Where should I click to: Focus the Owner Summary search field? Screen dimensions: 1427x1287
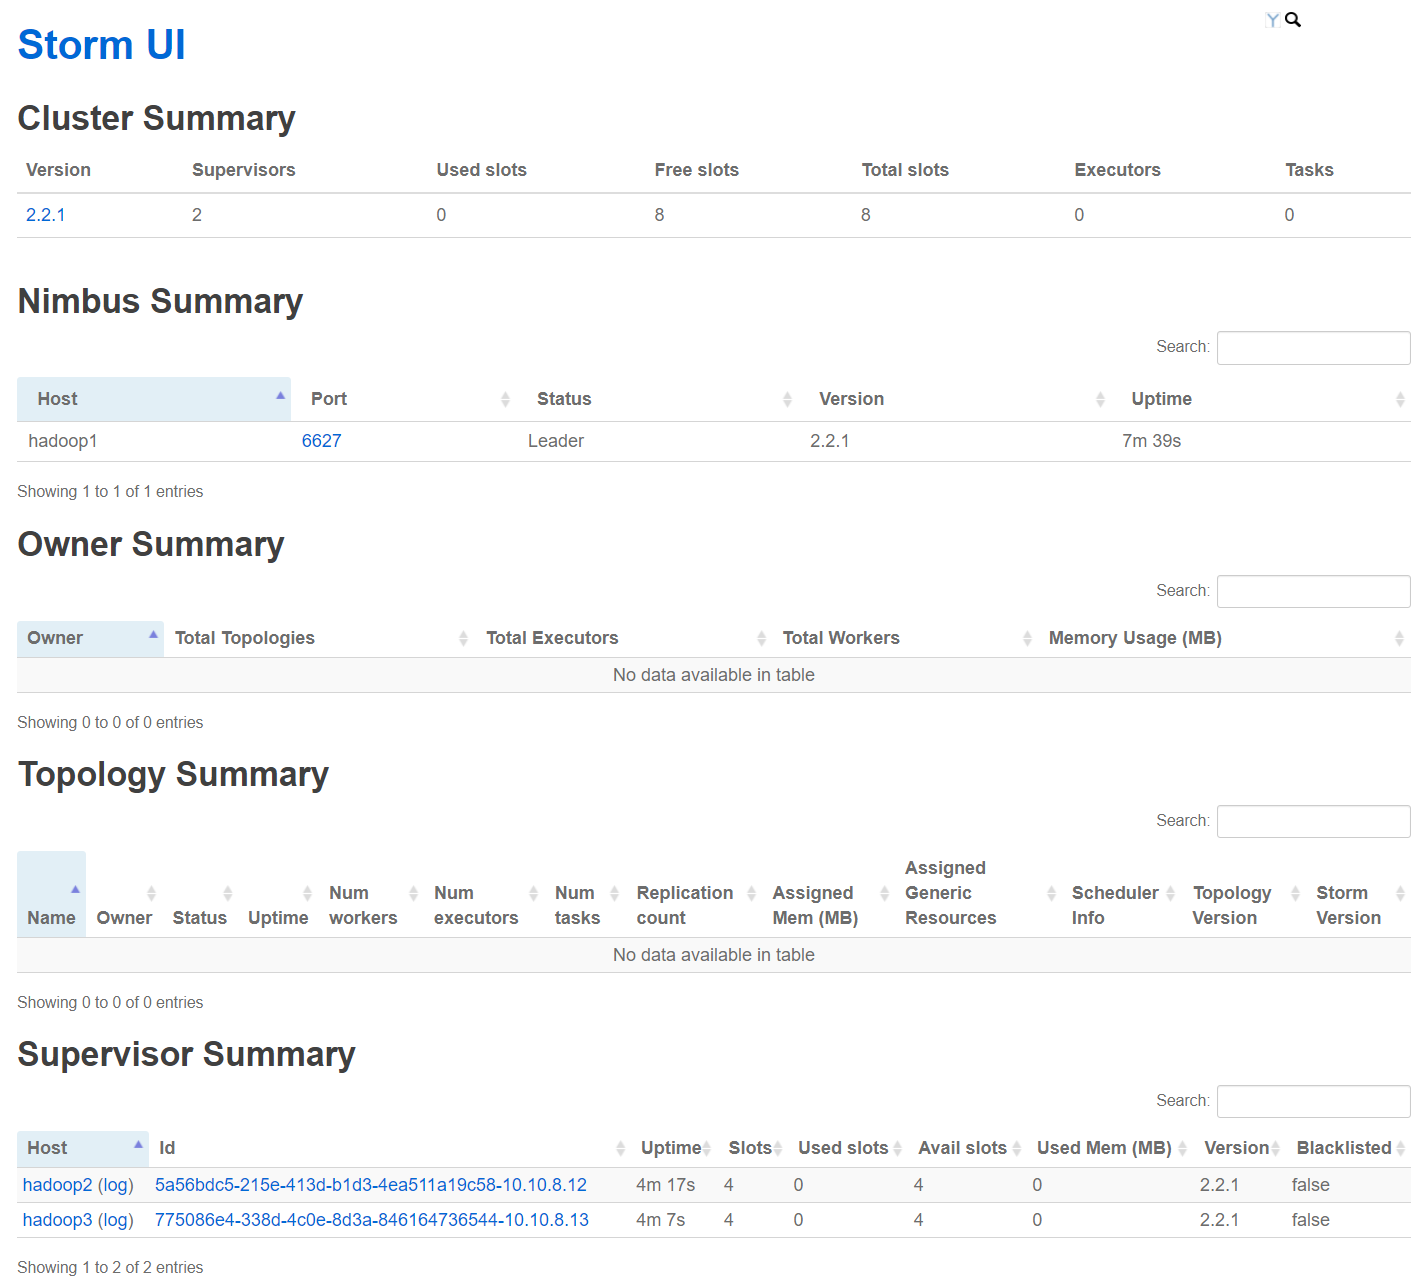point(1313,591)
